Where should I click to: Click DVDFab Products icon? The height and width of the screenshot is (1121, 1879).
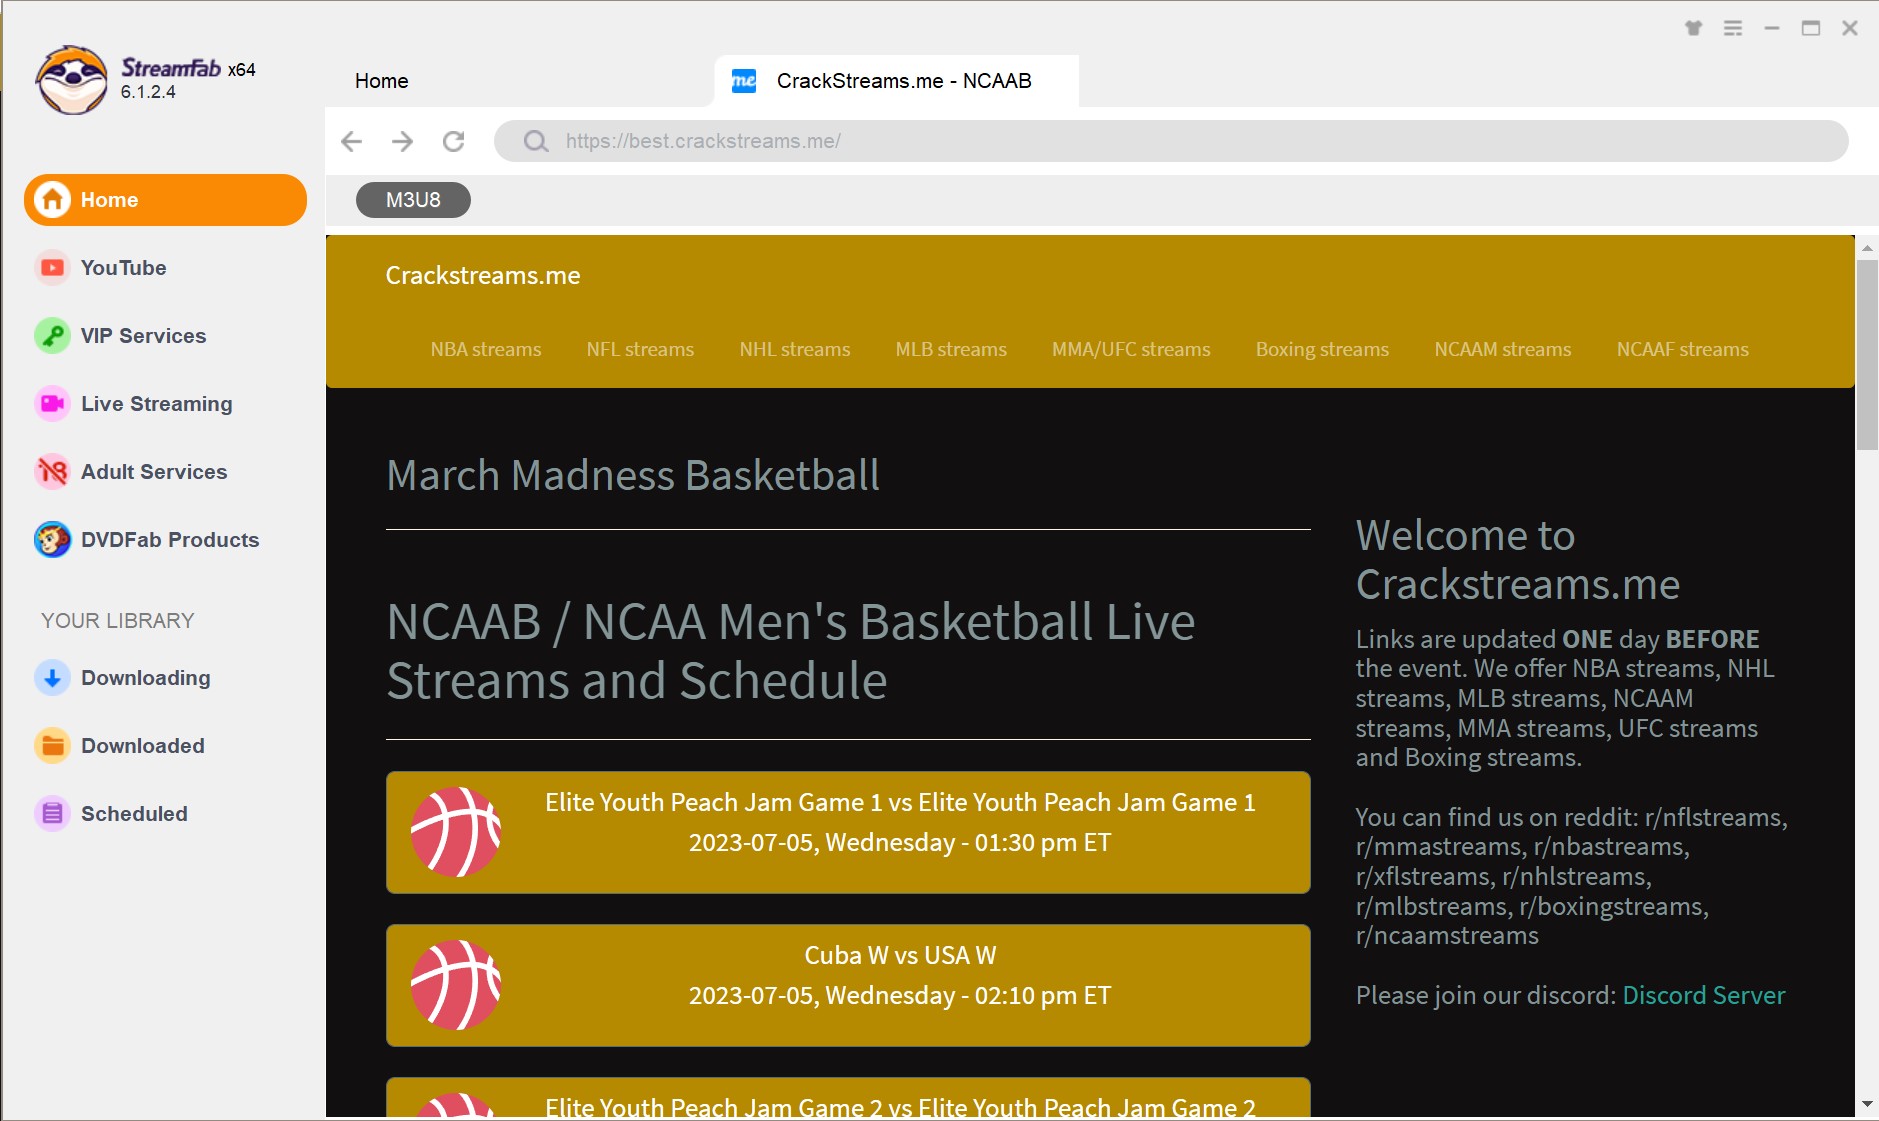pyautogui.click(x=52, y=540)
